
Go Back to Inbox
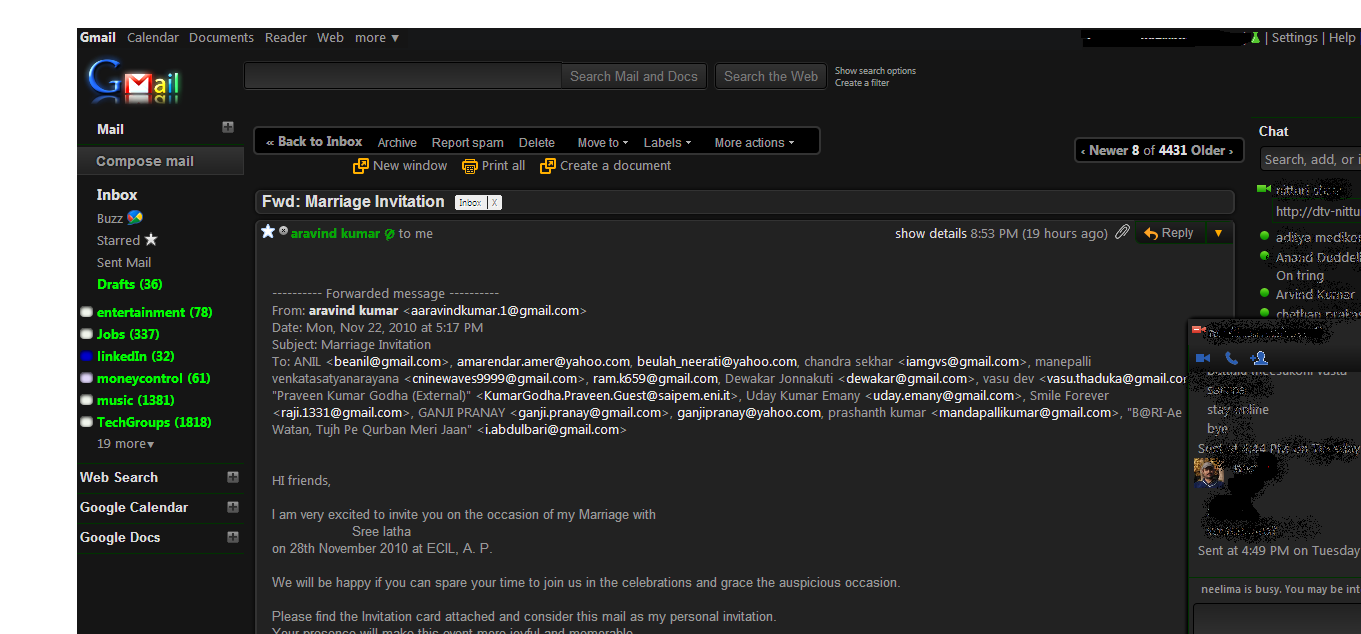[x=314, y=142]
